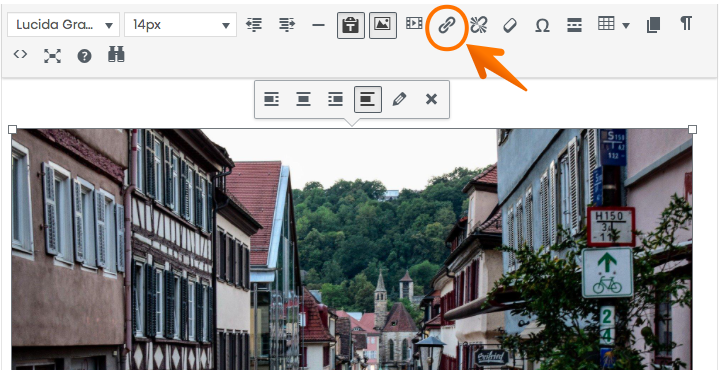Click the decrease indent icon
720x370 pixels.
(254, 24)
